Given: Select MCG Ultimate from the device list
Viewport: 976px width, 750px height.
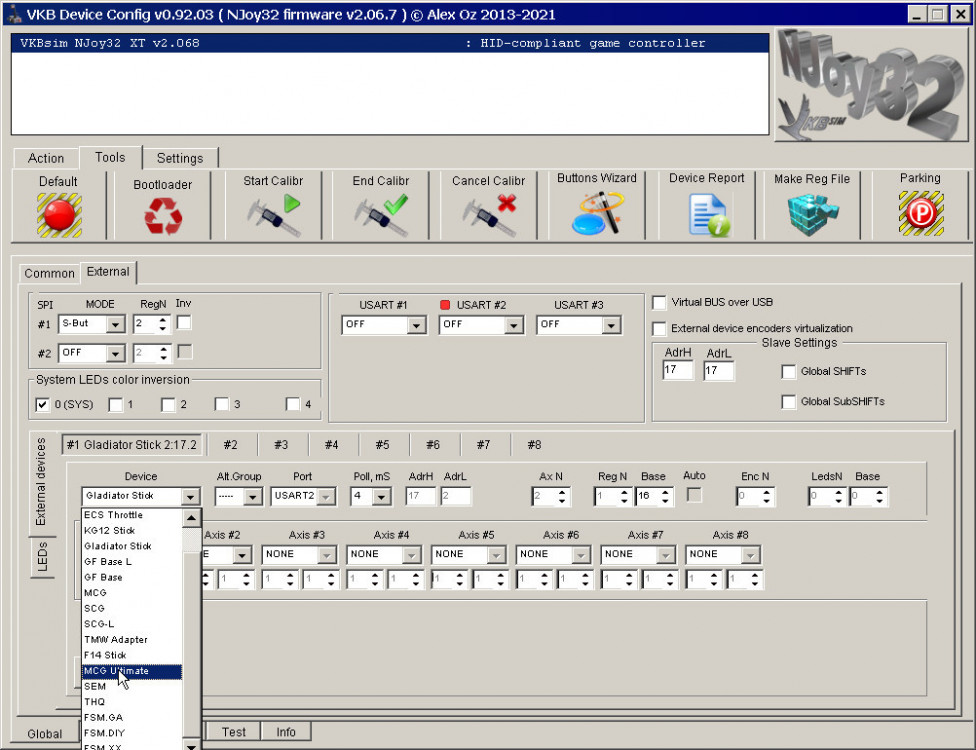Looking at the screenshot, I should [x=117, y=671].
